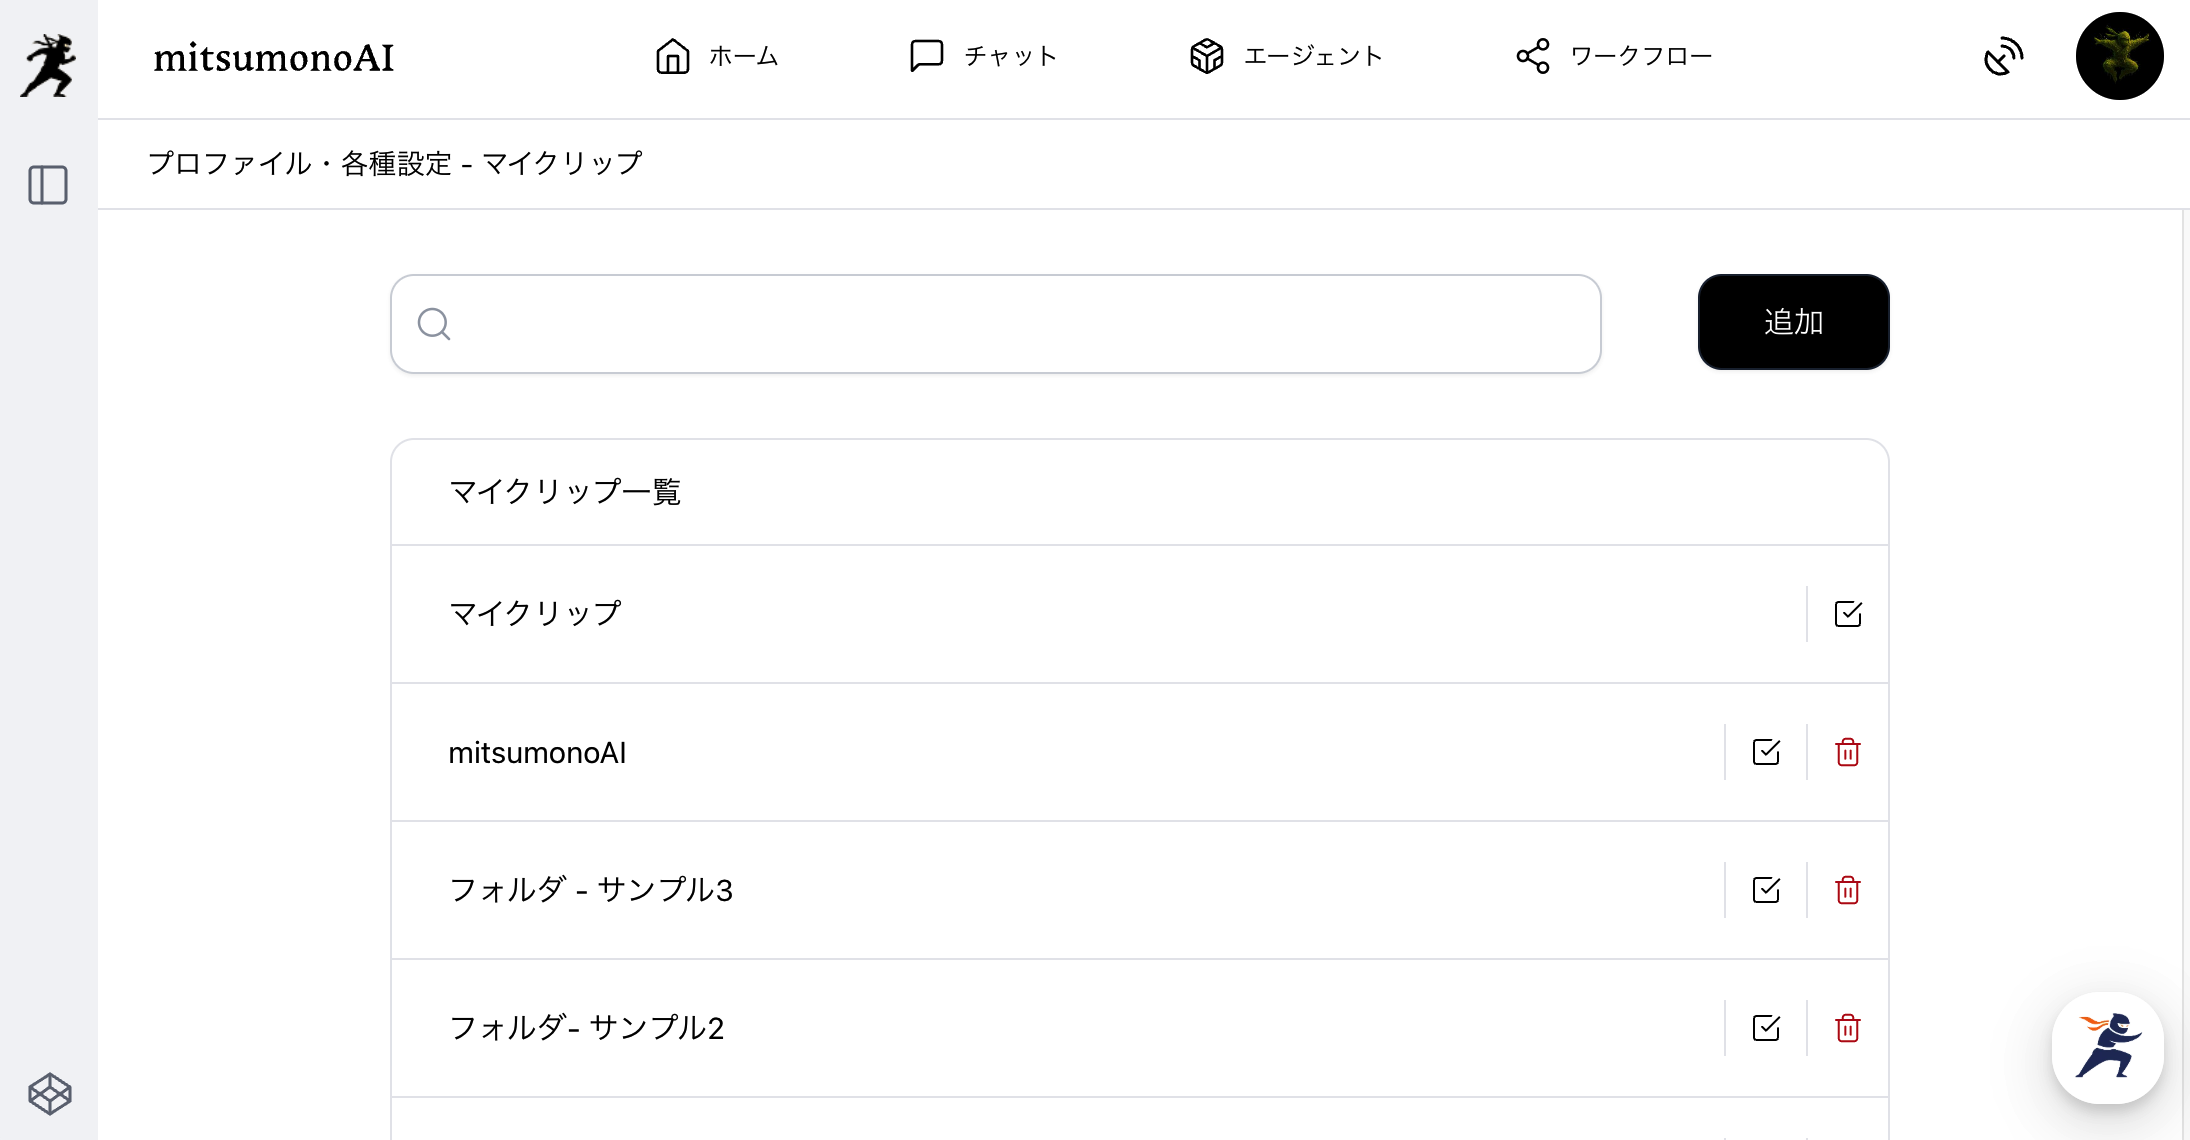Screen dimensions: 2190x1140
Task: Open the ホーム menu item
Action: pyautogui.click(x=716, y=56)
